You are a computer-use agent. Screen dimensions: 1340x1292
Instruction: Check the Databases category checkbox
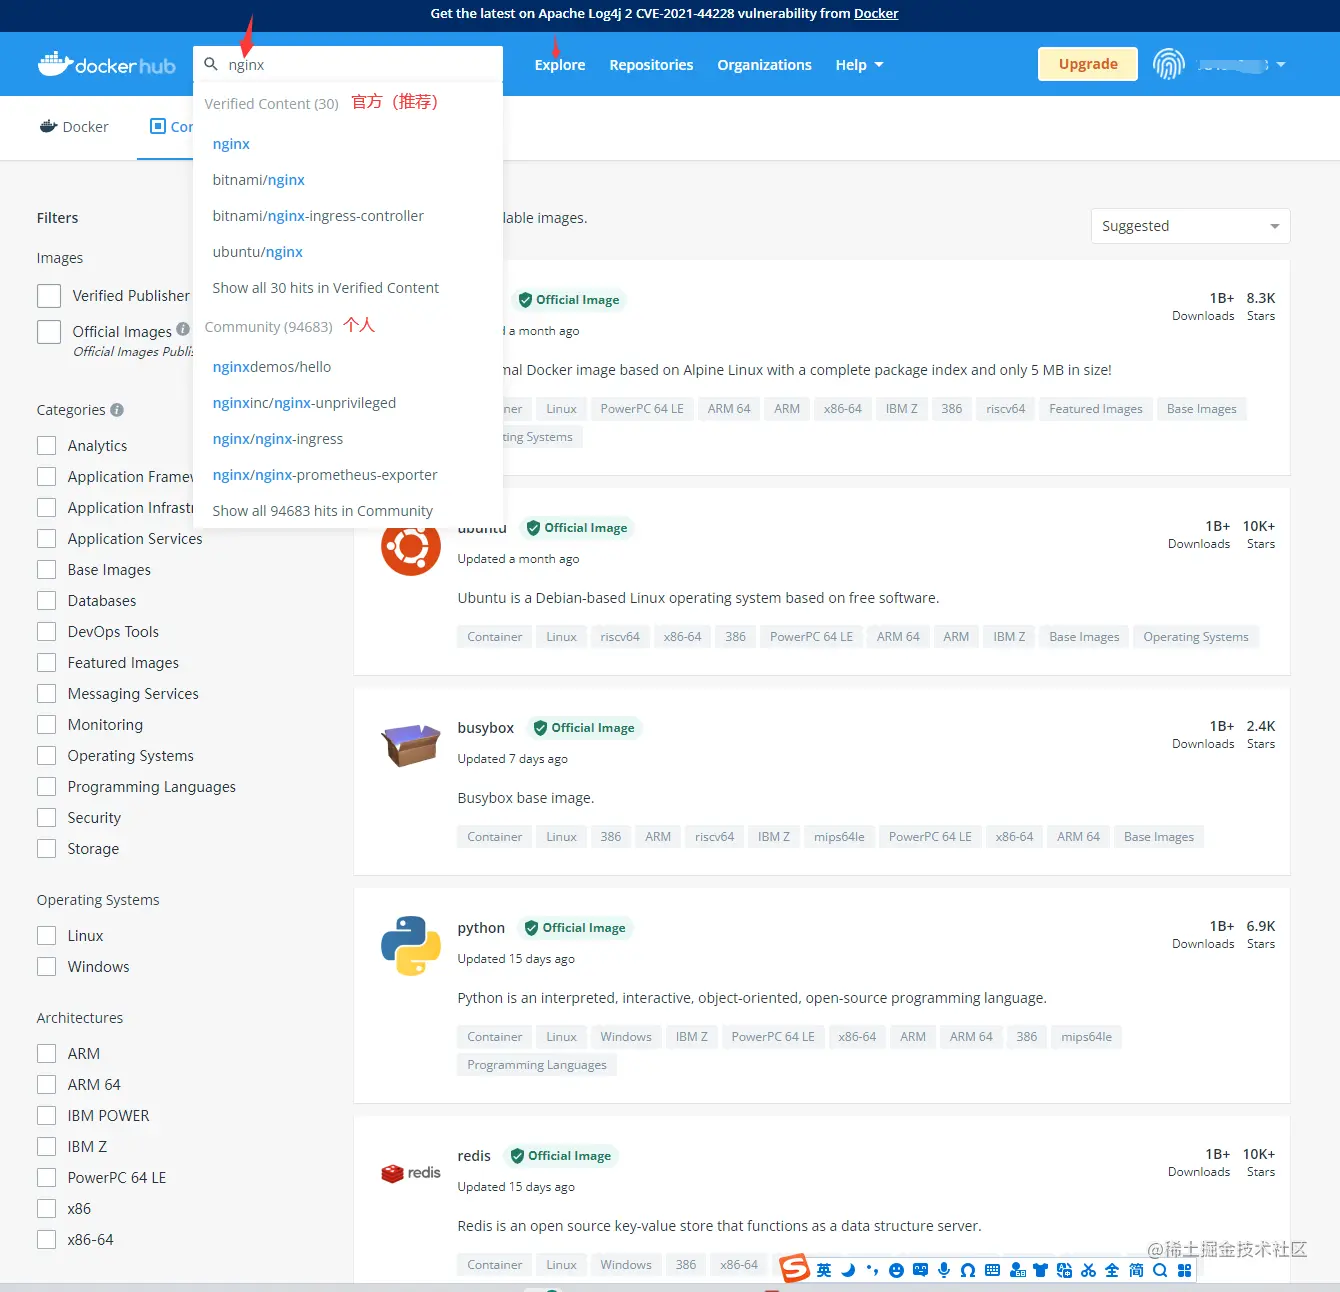click(46, 600)
